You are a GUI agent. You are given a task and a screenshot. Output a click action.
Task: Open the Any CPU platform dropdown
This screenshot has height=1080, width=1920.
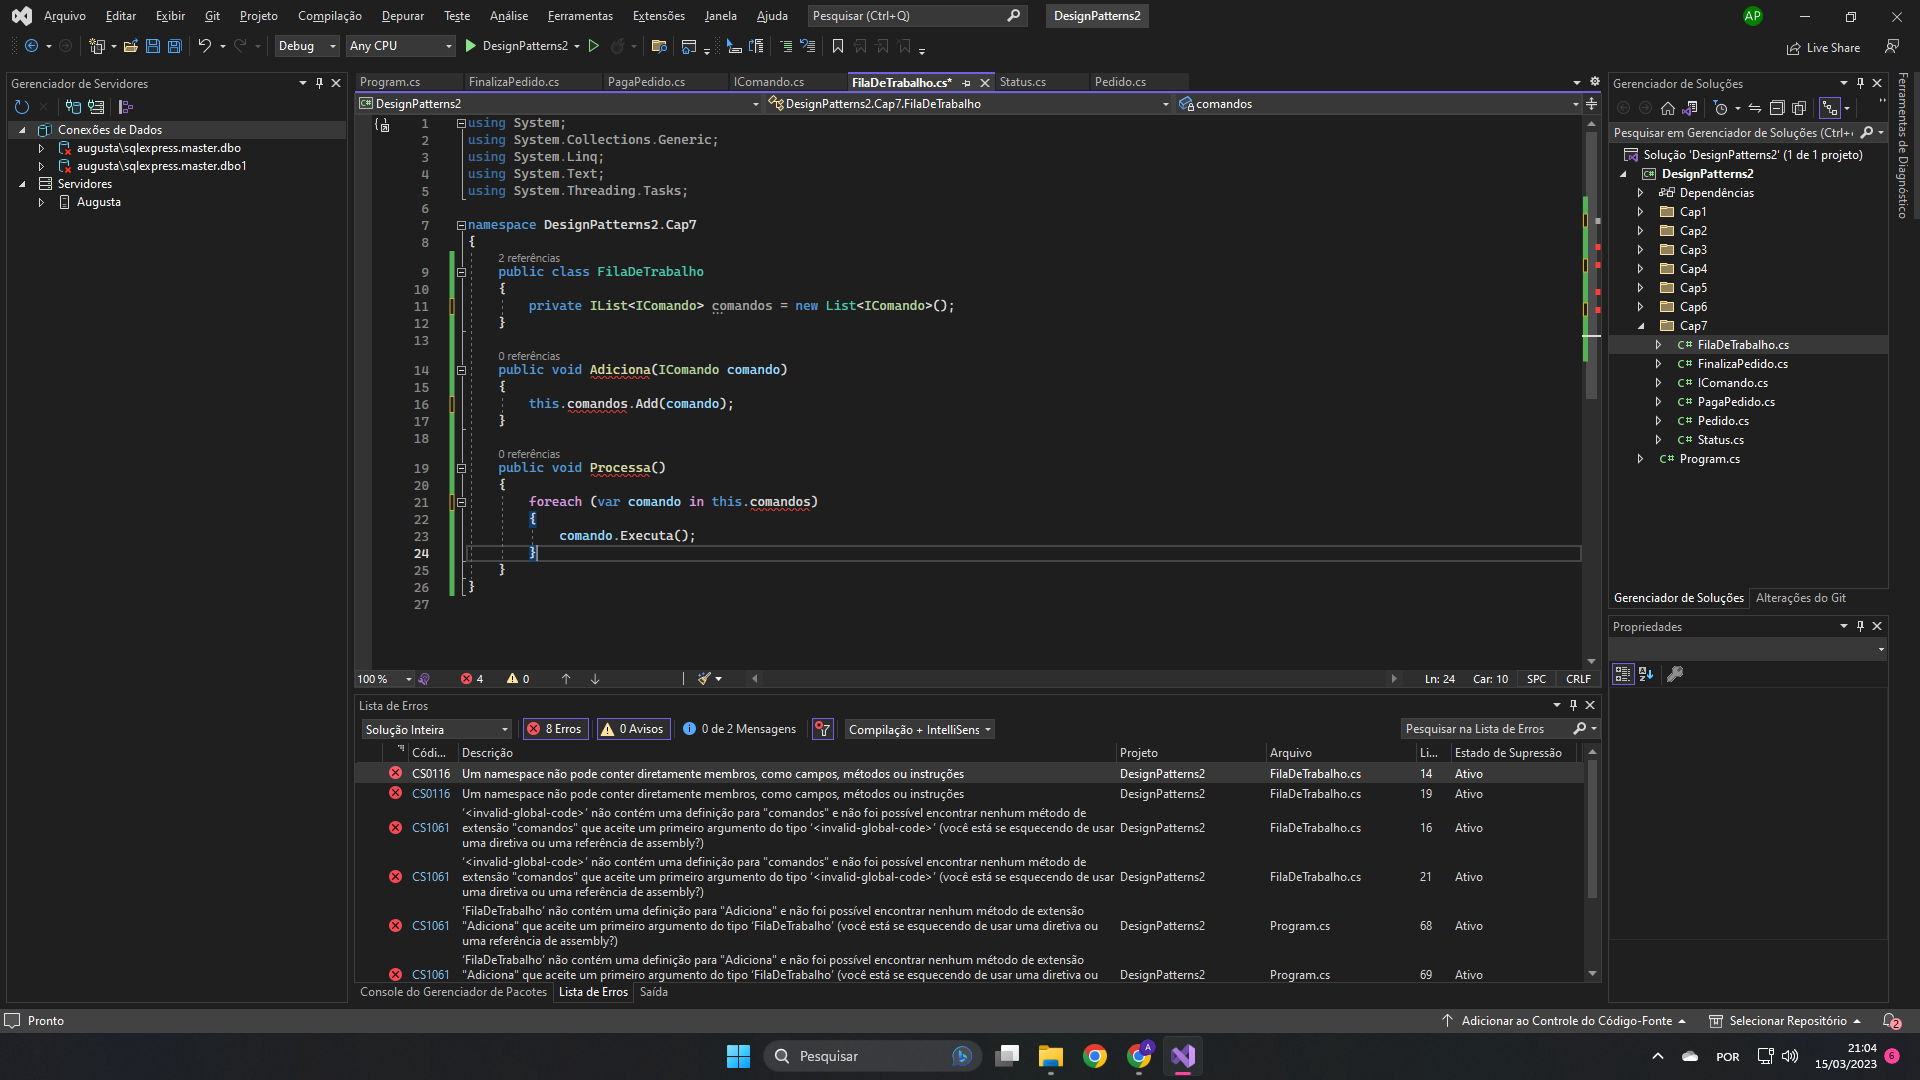click(400, 46)
